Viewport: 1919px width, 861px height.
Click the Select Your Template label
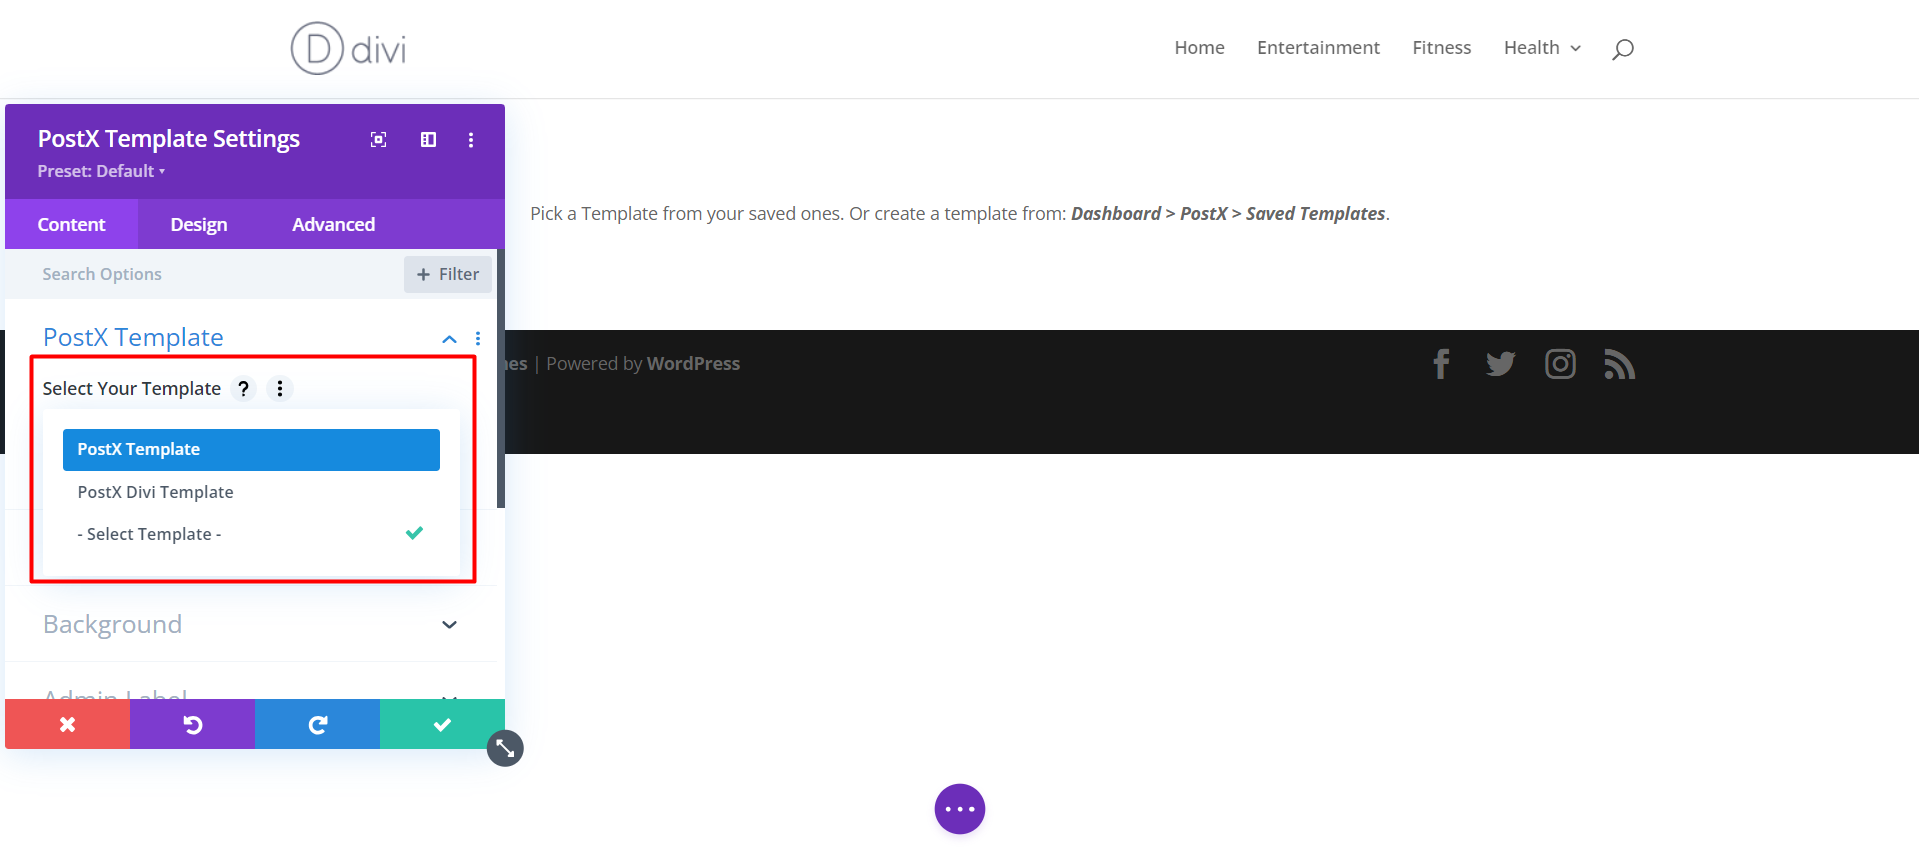(132, 388)
